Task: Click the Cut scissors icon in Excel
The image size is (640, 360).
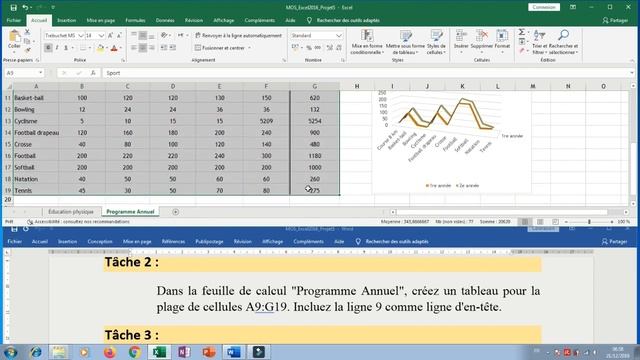Action: click(x=27, y=31)
